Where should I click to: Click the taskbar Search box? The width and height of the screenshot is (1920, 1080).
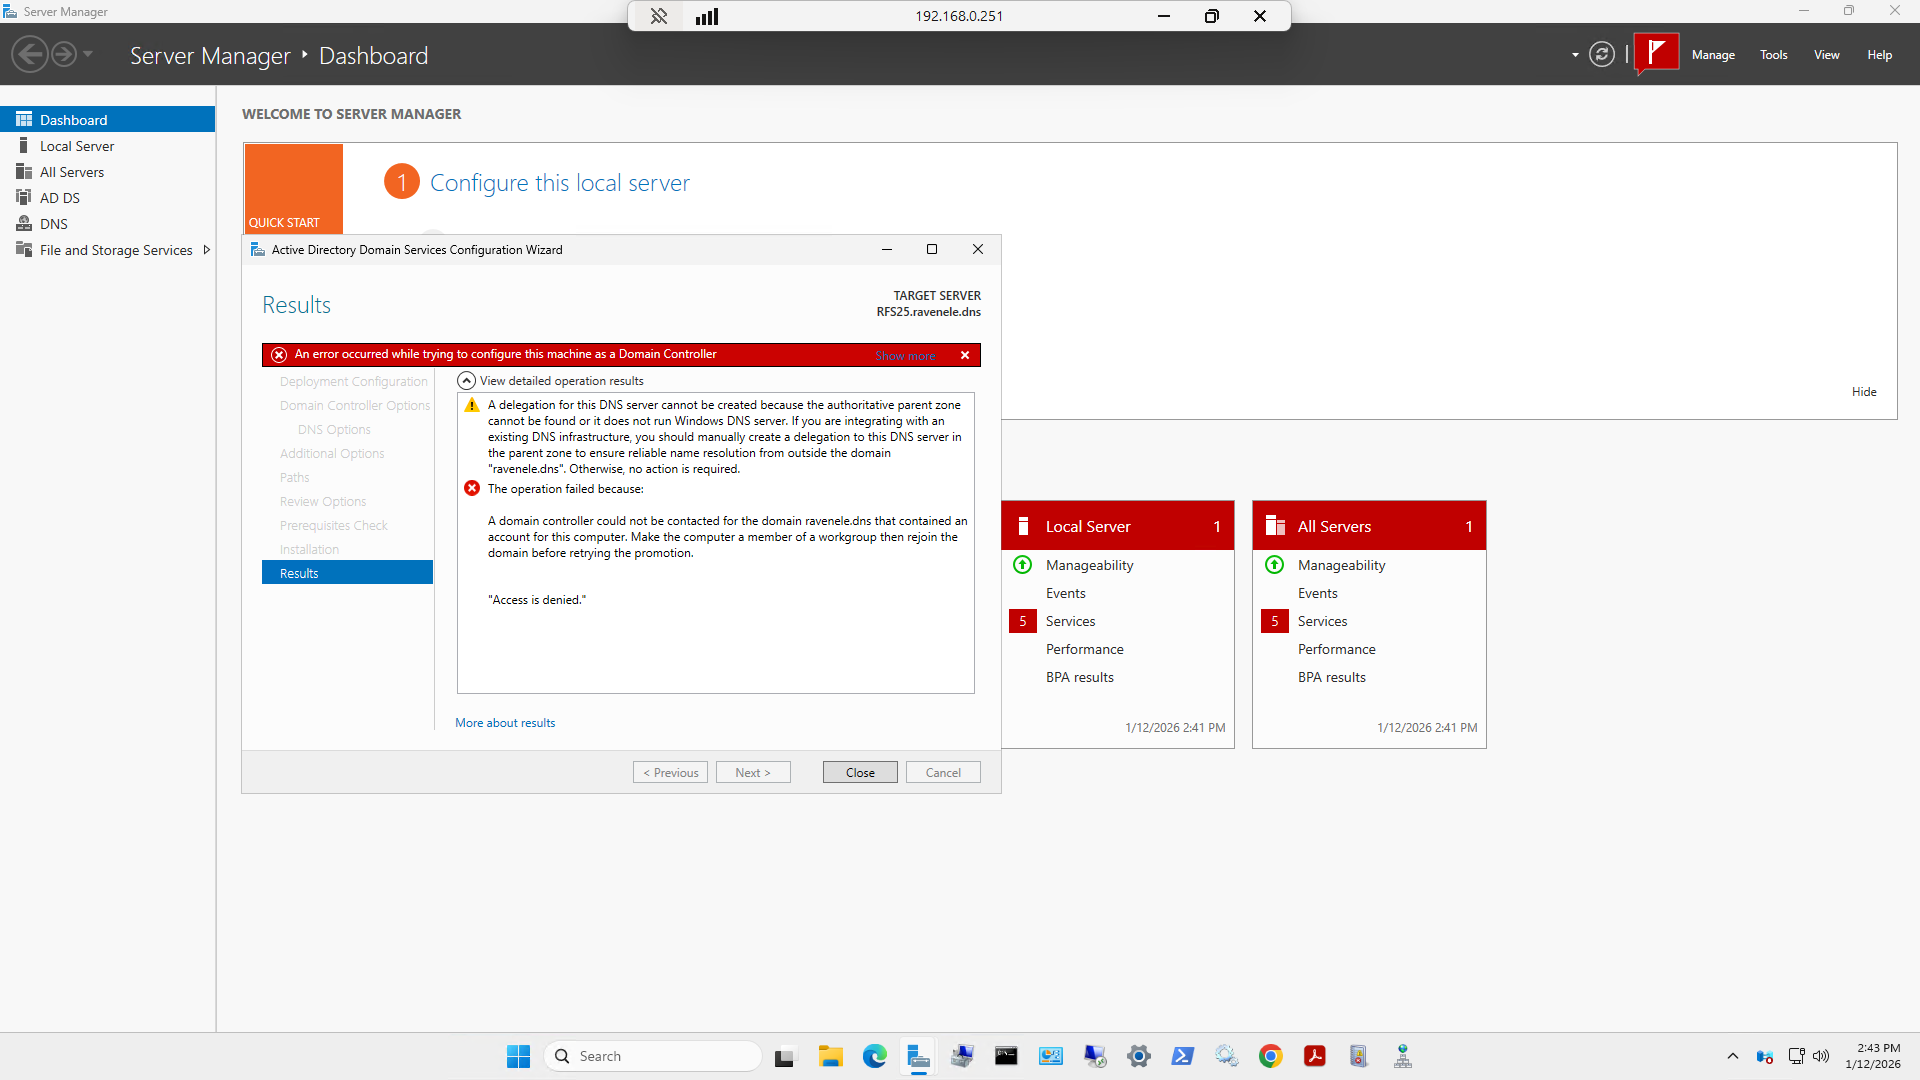click(x=652, y=1056)
